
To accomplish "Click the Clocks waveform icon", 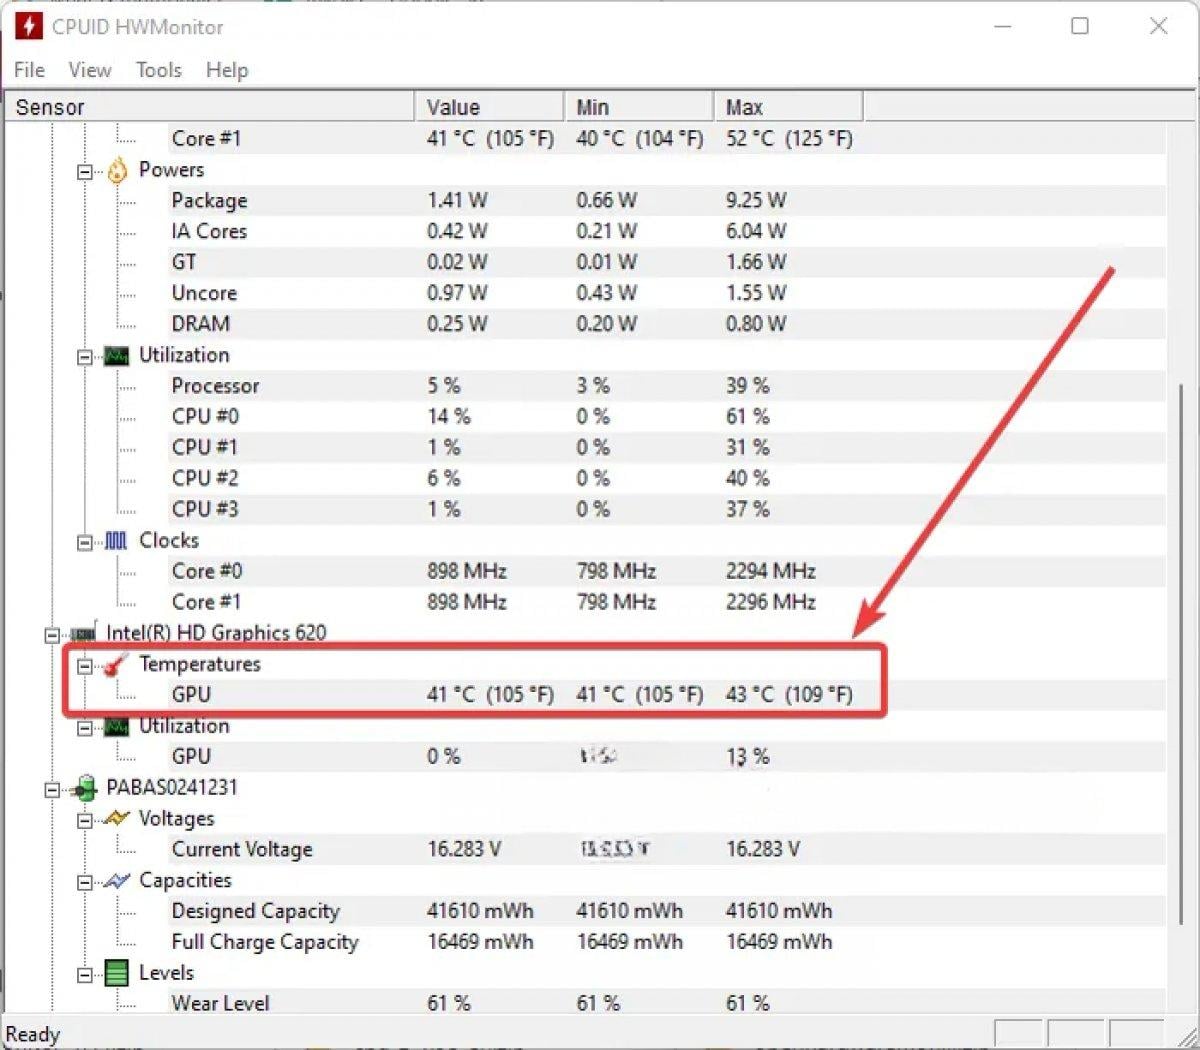I will click(x=117, y=541).
